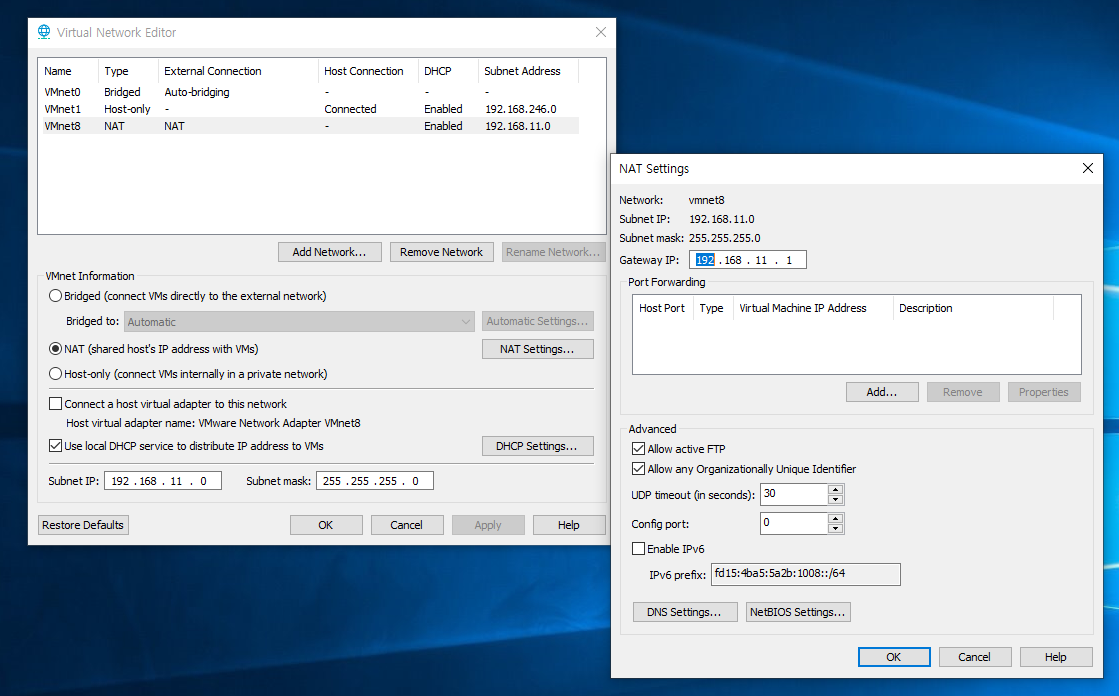Click the Subnet mask input field
This screenshot has height=696, width=1119.
click(375, 481)
